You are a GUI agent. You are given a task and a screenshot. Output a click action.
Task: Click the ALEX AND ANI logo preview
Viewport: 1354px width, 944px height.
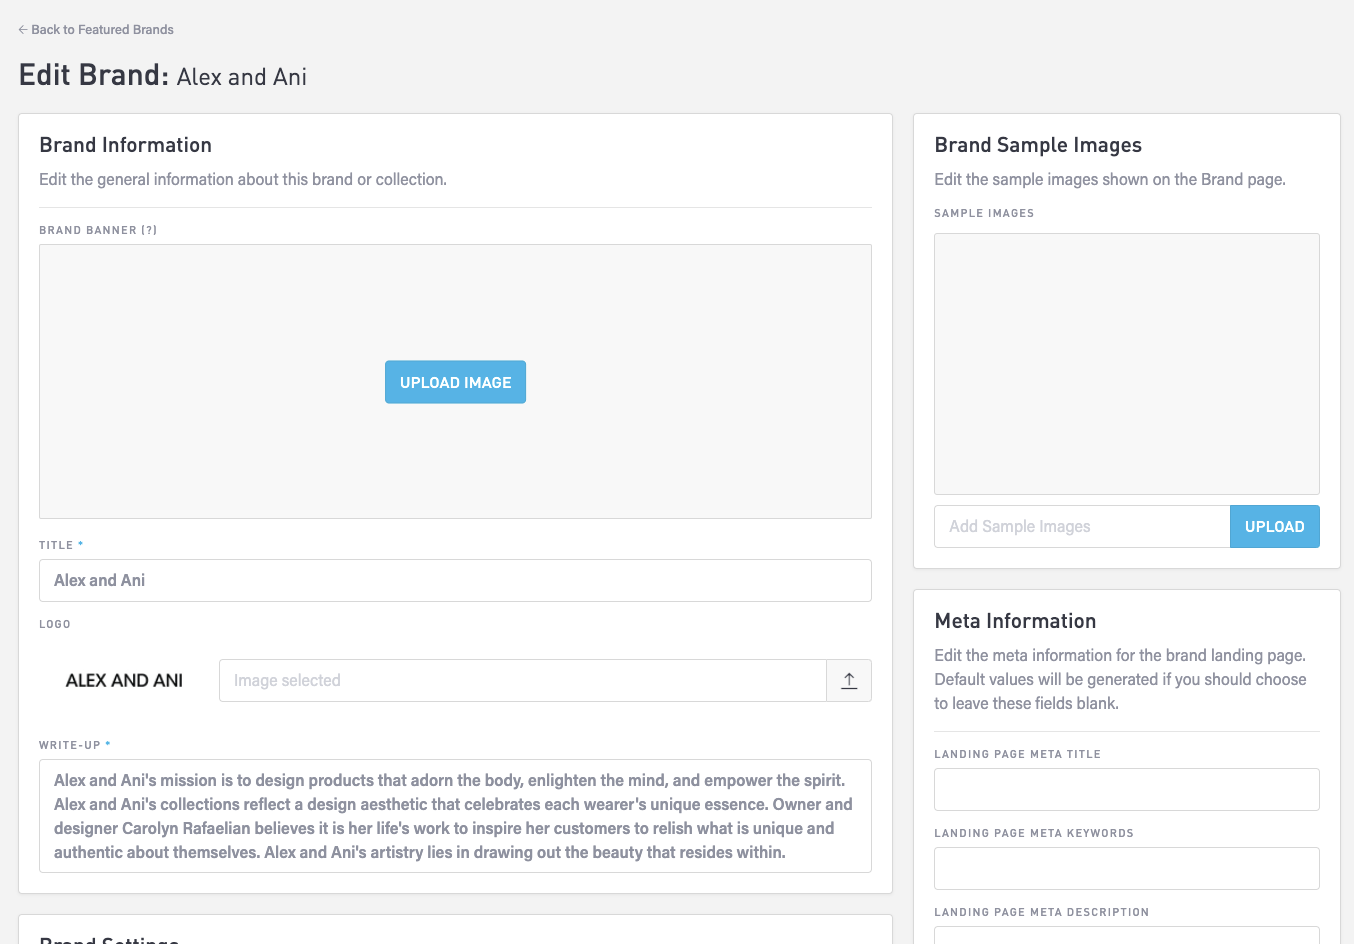pyautogui.click(x=124, y=681)
